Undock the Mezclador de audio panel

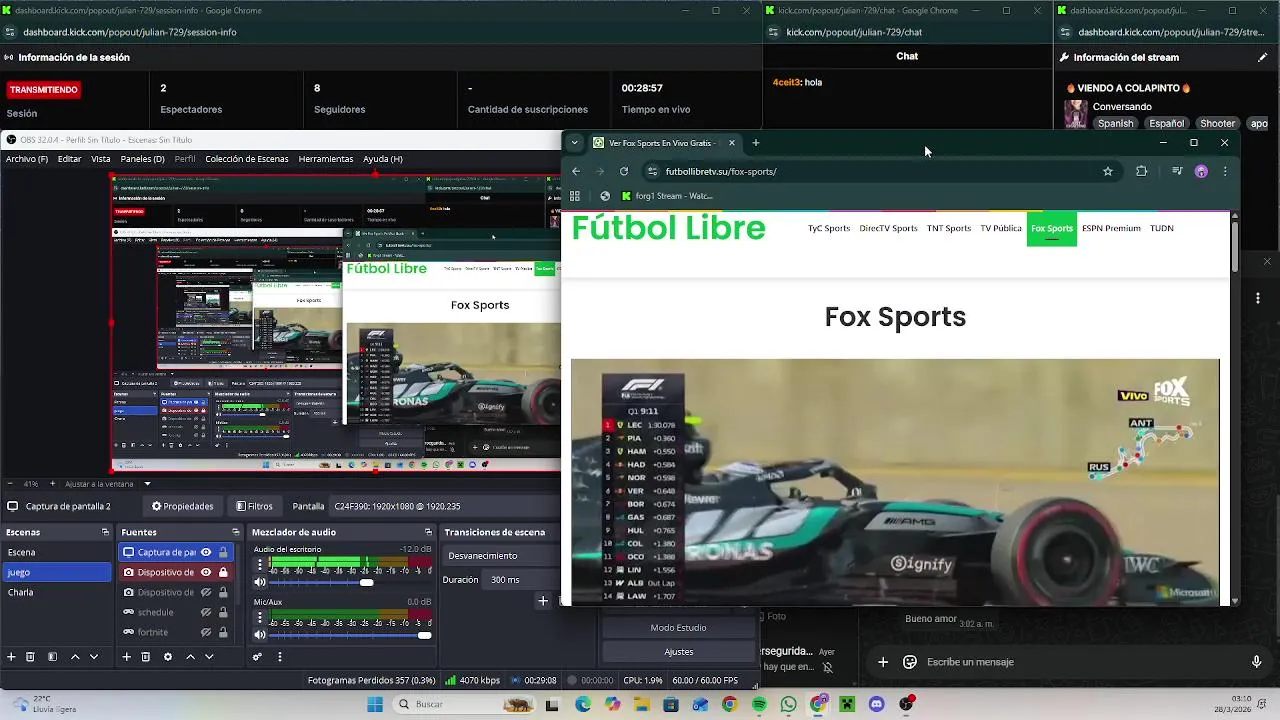click(428, 532)
